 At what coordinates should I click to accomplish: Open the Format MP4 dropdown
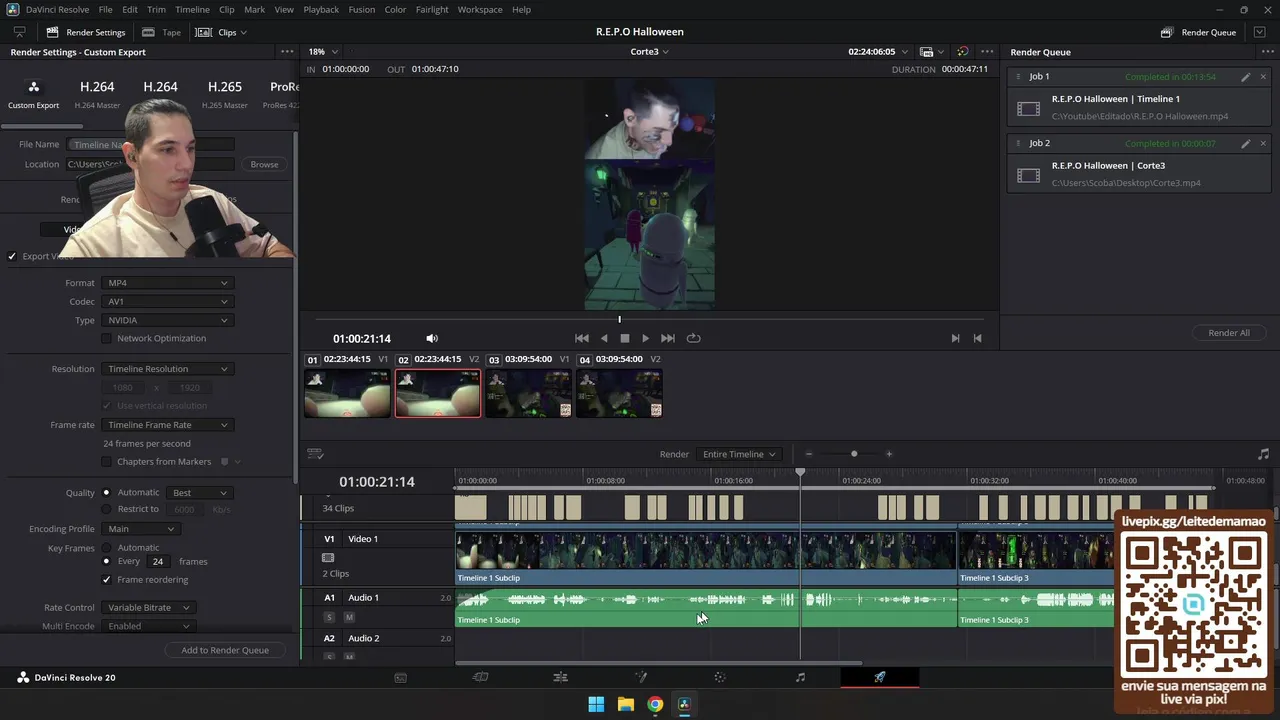[167, 283]
